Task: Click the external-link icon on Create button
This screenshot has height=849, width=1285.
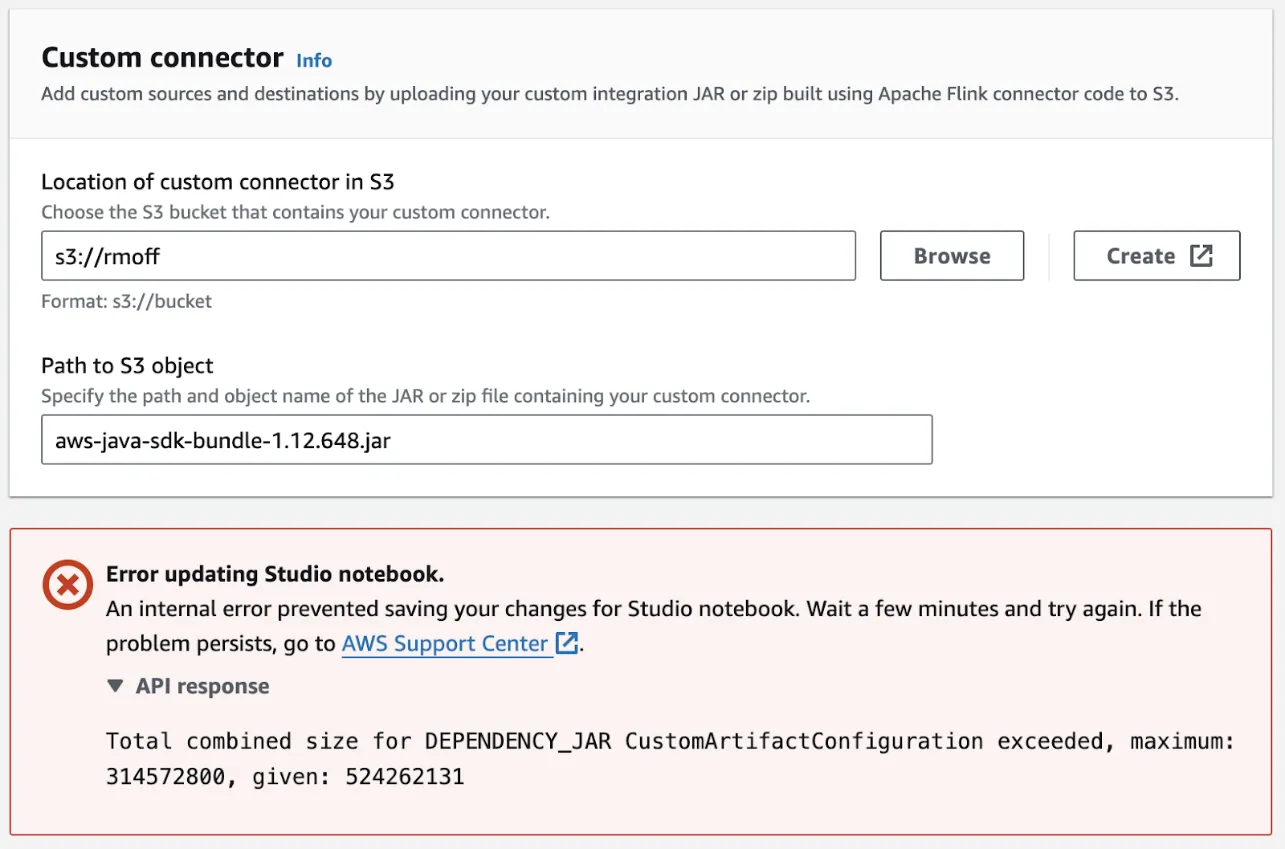Action: click(1201, 256)
